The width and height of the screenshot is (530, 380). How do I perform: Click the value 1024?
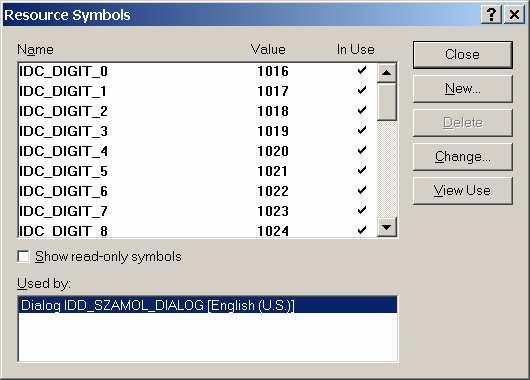point(273,231)
